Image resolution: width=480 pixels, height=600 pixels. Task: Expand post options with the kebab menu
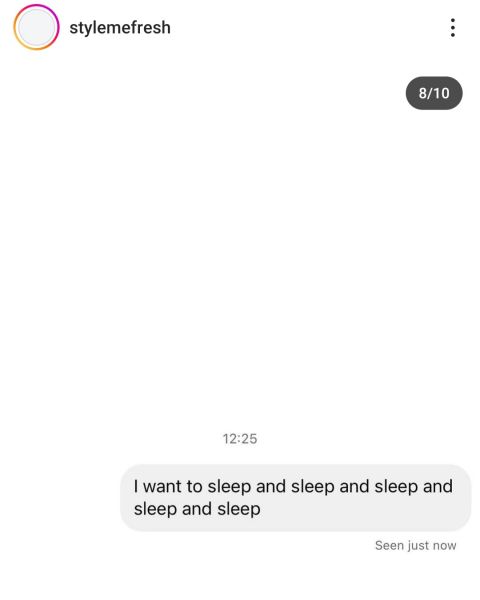(x=453, y=28)
